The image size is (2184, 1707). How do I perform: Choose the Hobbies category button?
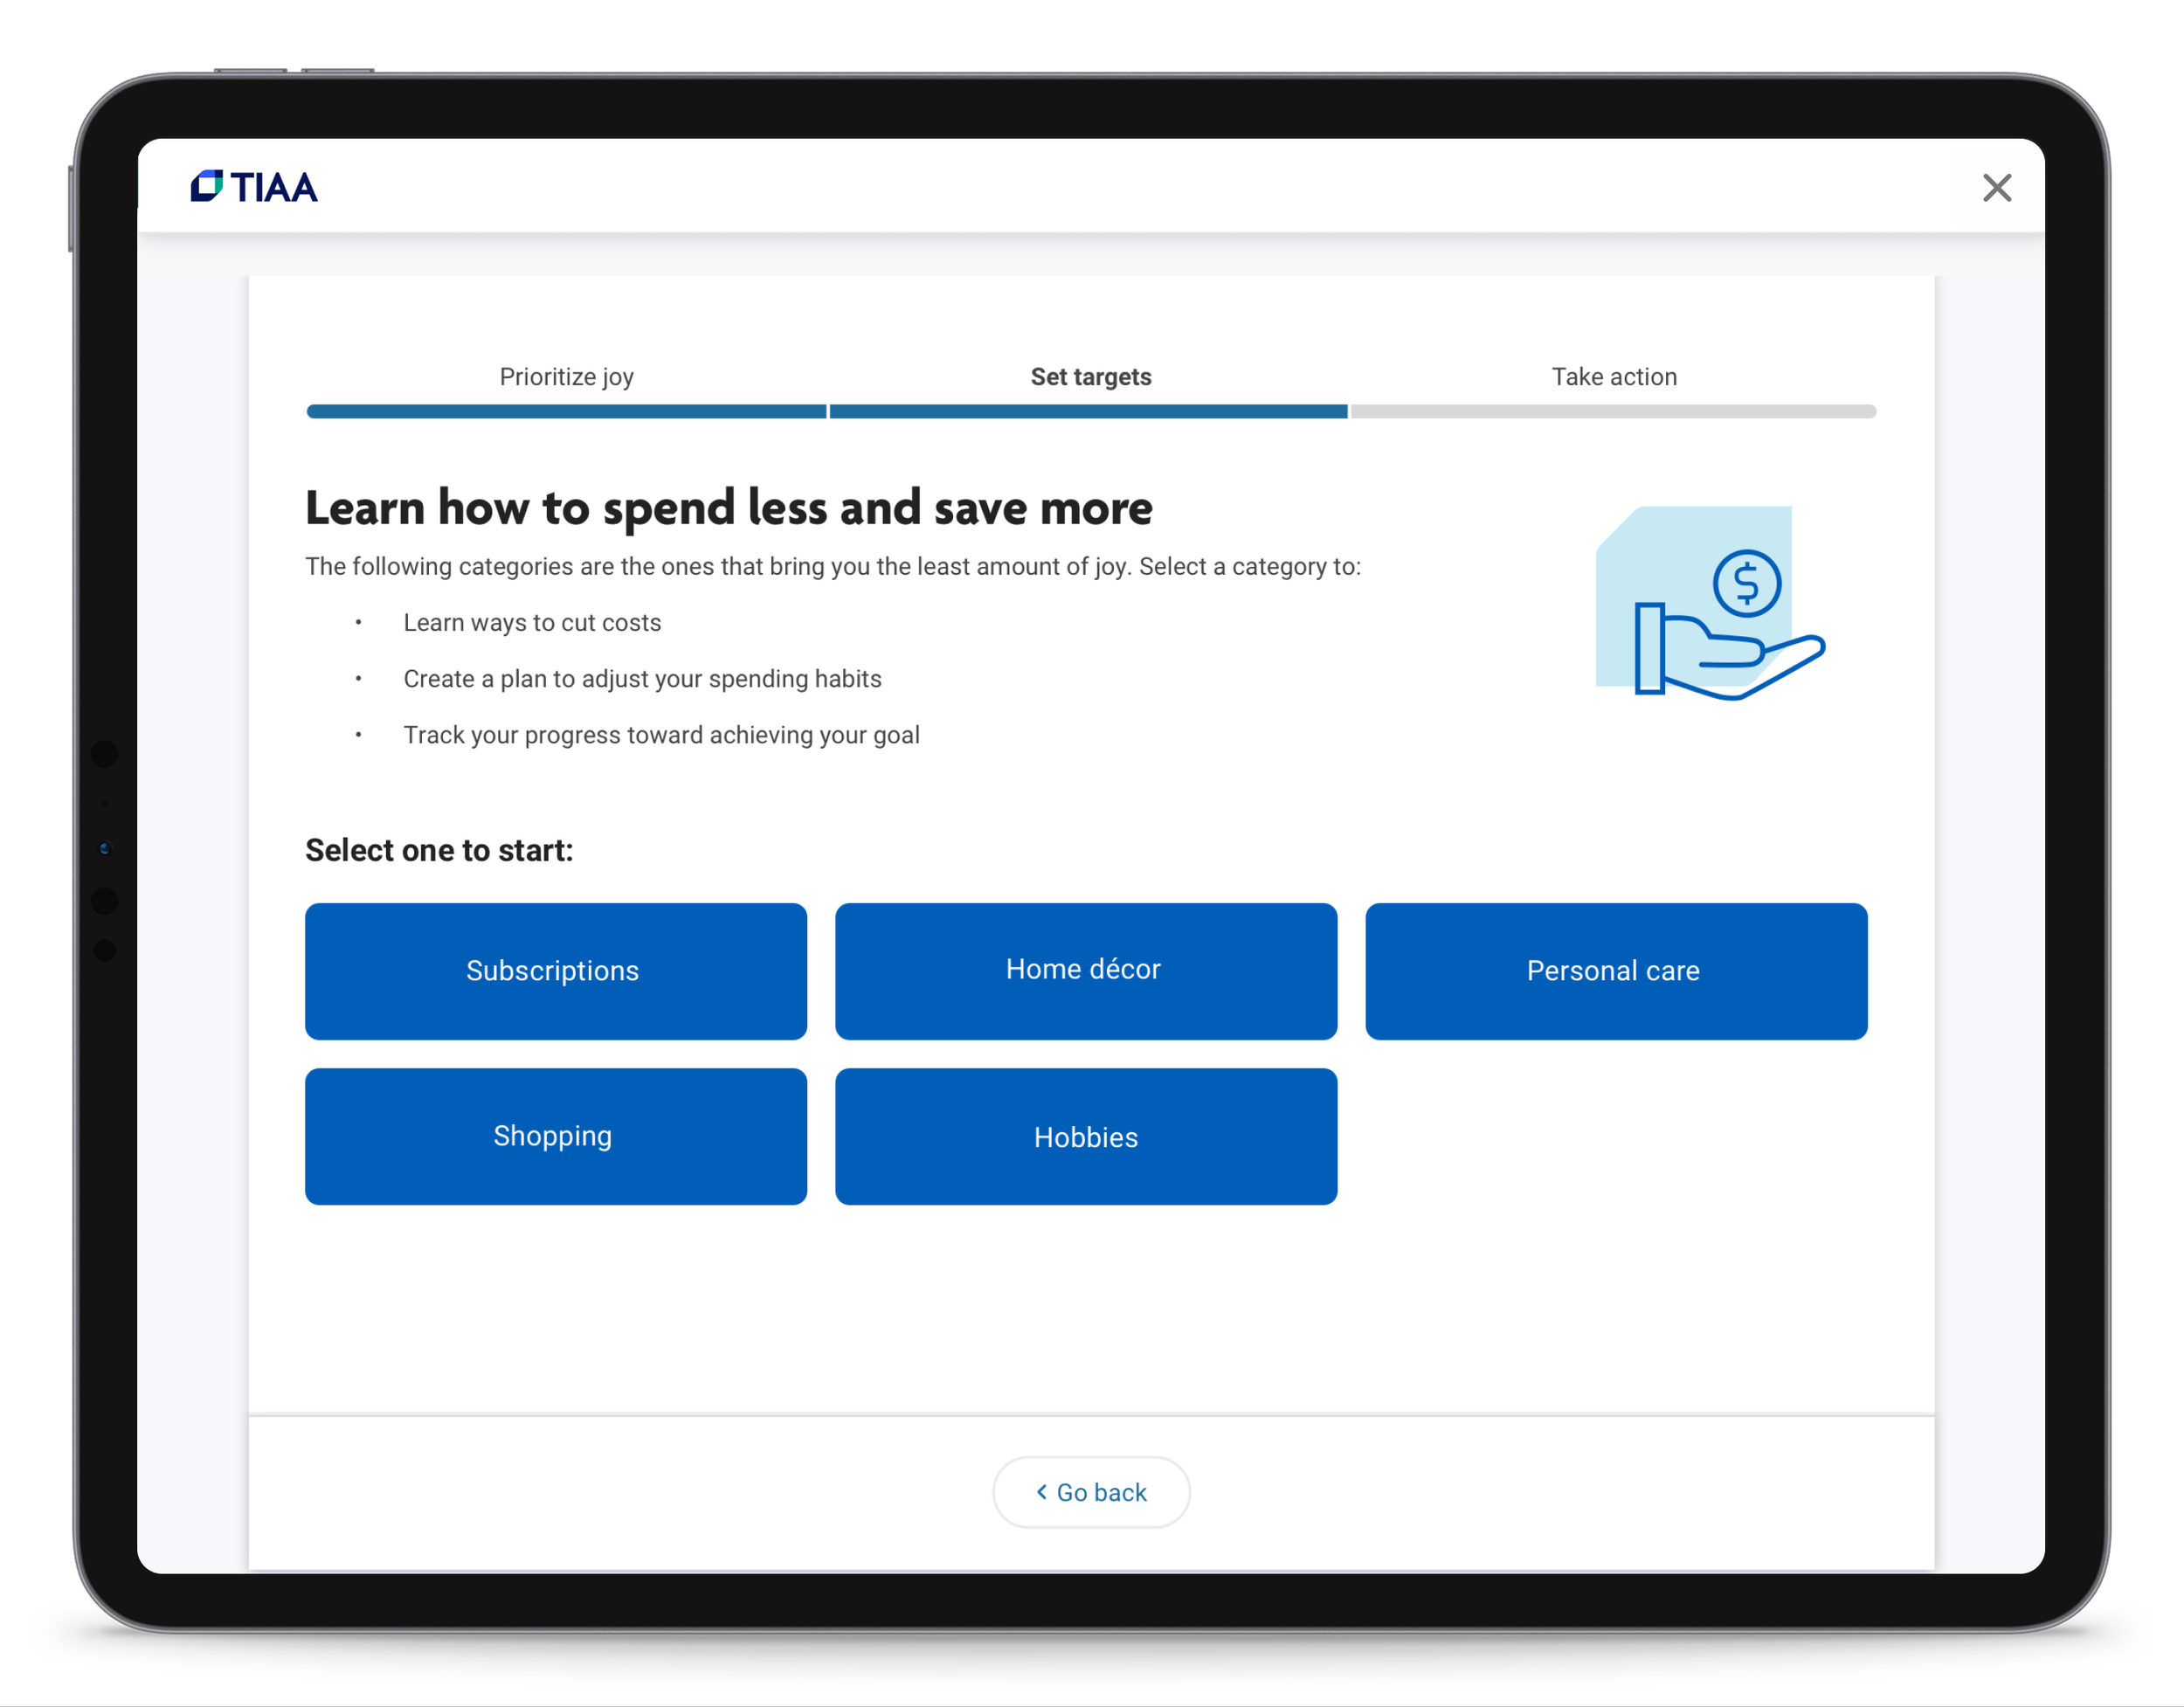[x=1085, y=1136]
